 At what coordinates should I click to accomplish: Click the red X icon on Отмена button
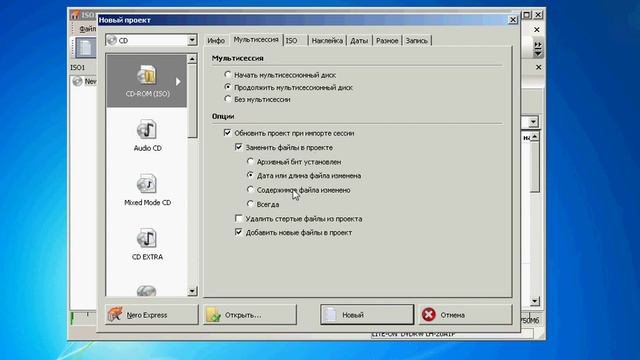[429, 314]
